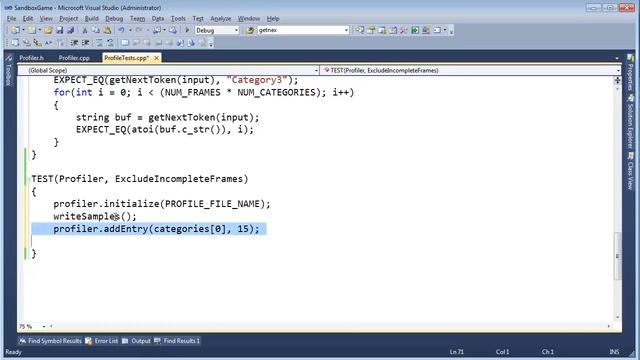
Task: Expand the Undo history dropdown arrow
Action: [x=130, y=30]
